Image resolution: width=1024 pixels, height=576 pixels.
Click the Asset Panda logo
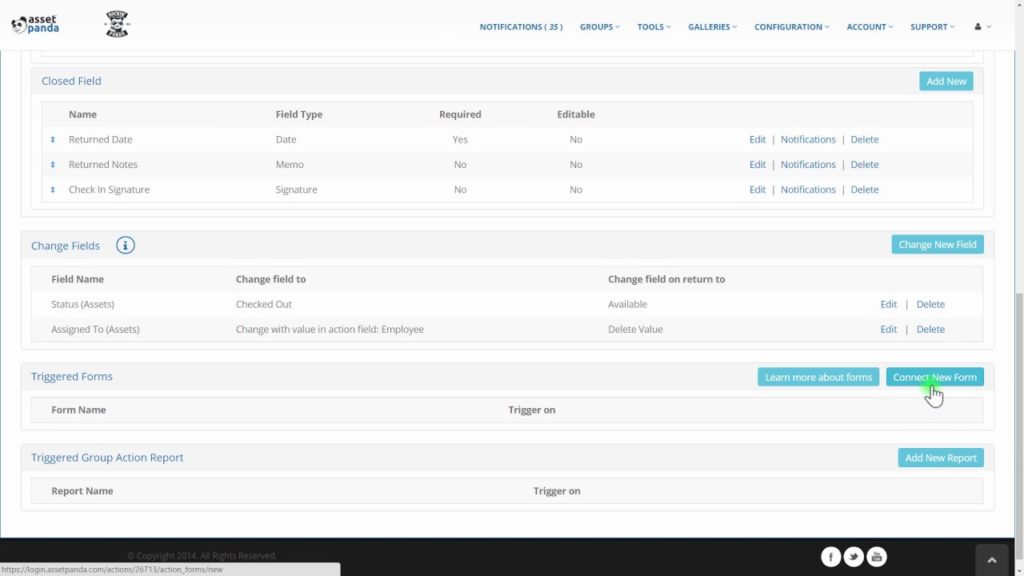(35, 25)
